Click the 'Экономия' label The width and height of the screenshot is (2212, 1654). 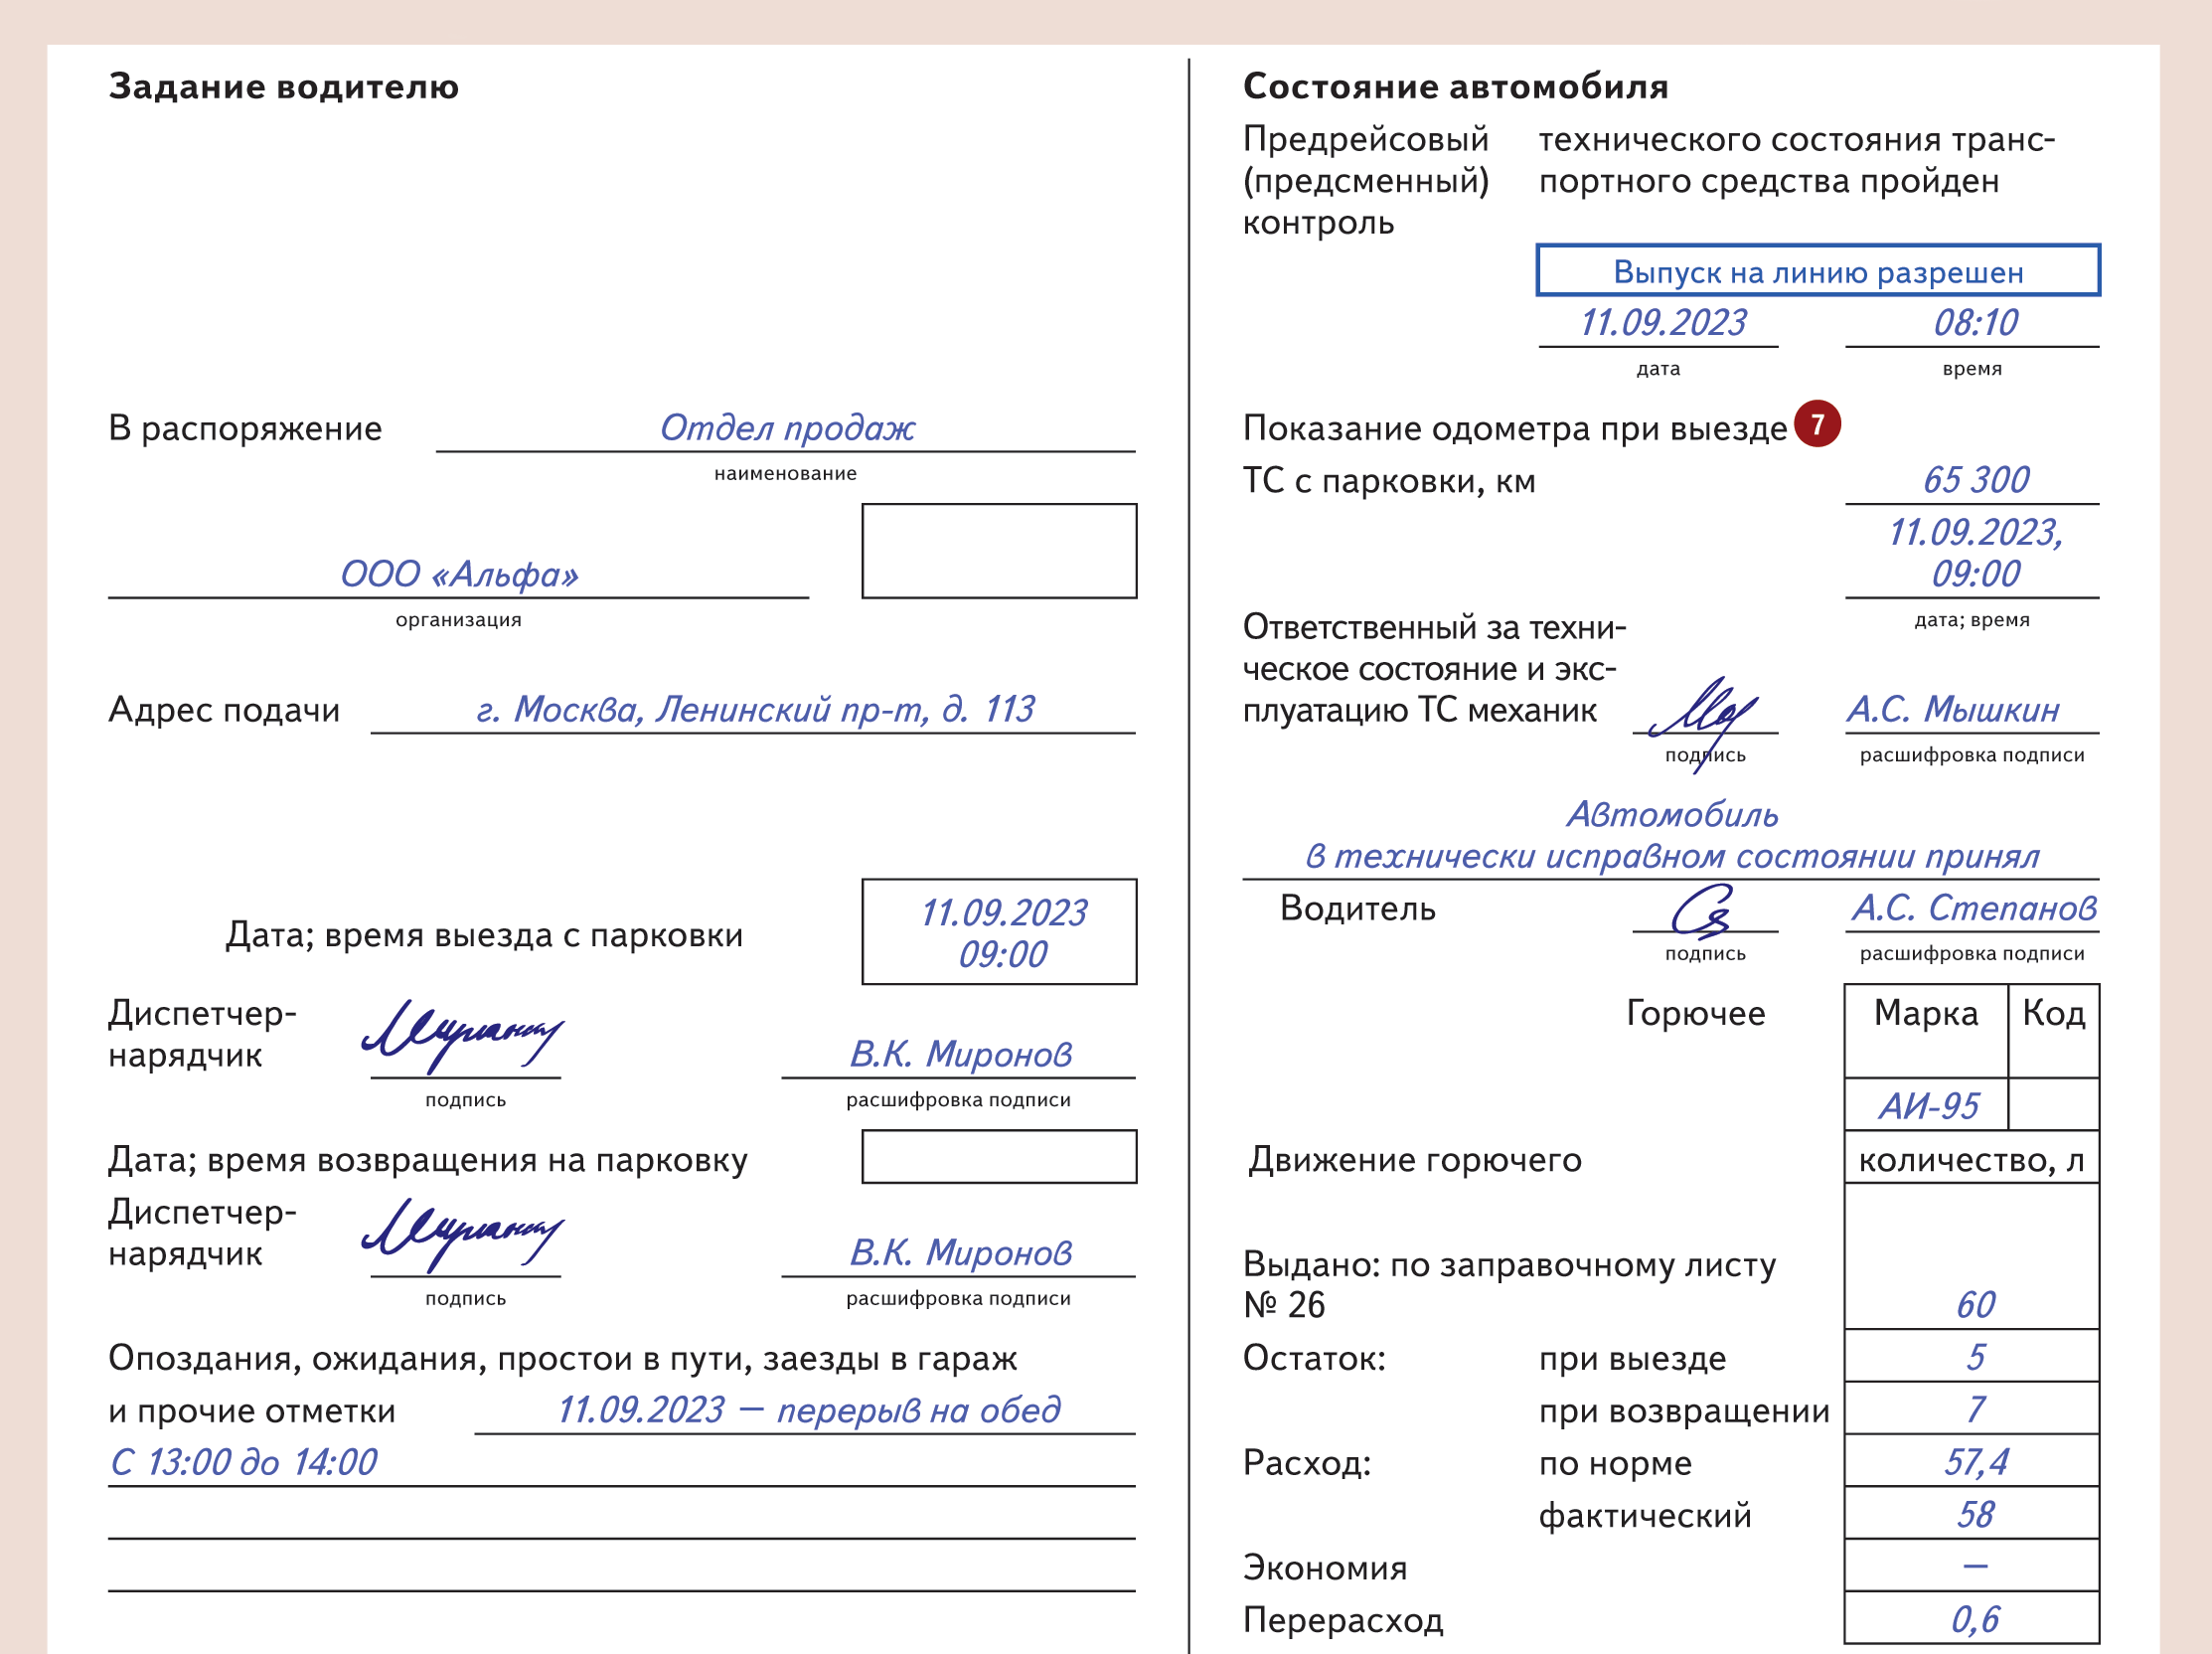pos(1324,1567)
